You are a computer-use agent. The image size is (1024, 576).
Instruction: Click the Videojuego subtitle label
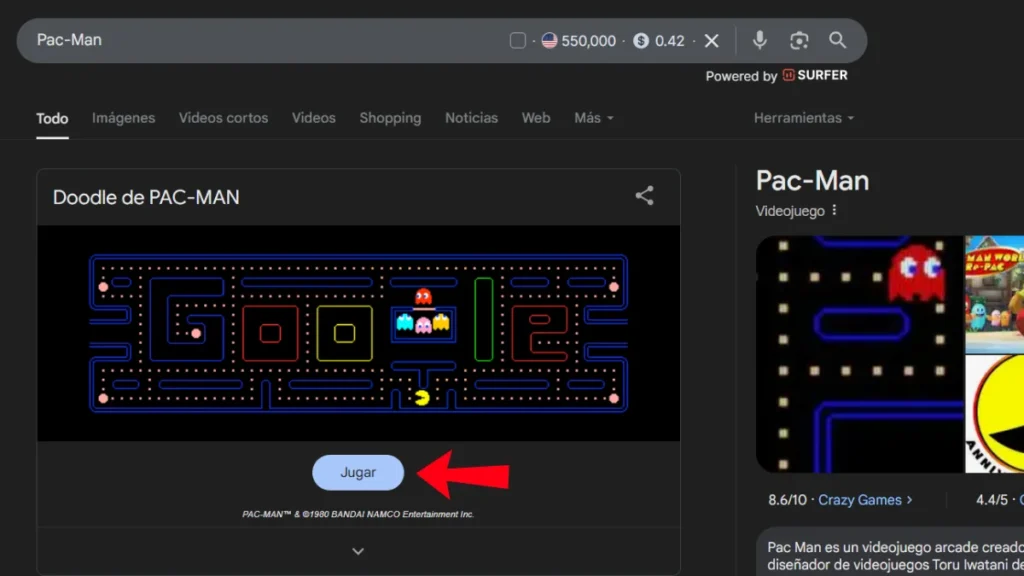pyautogui.click(x=790, y=211)
